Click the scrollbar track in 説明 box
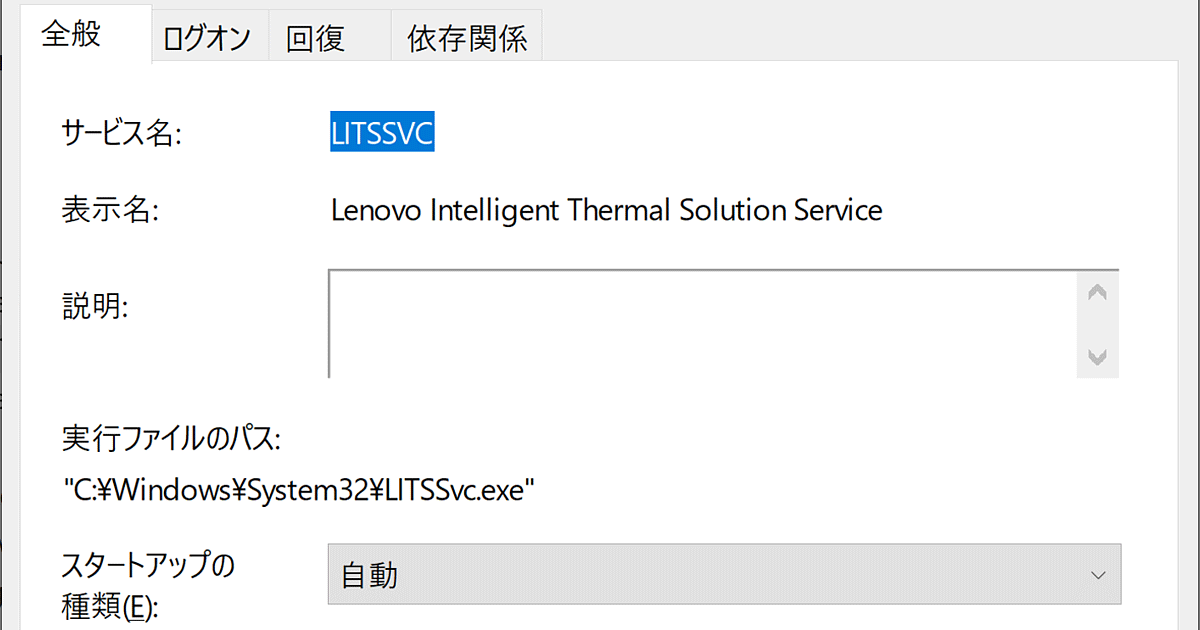The width and height of the screenshot is (1200, 630). point(1097,324)
